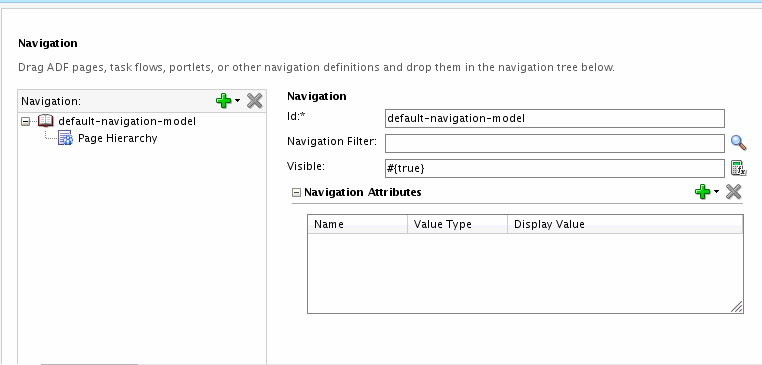Collapse the default-navigation-model tree node
Screen dimensions: 762x365
[26, 122]
